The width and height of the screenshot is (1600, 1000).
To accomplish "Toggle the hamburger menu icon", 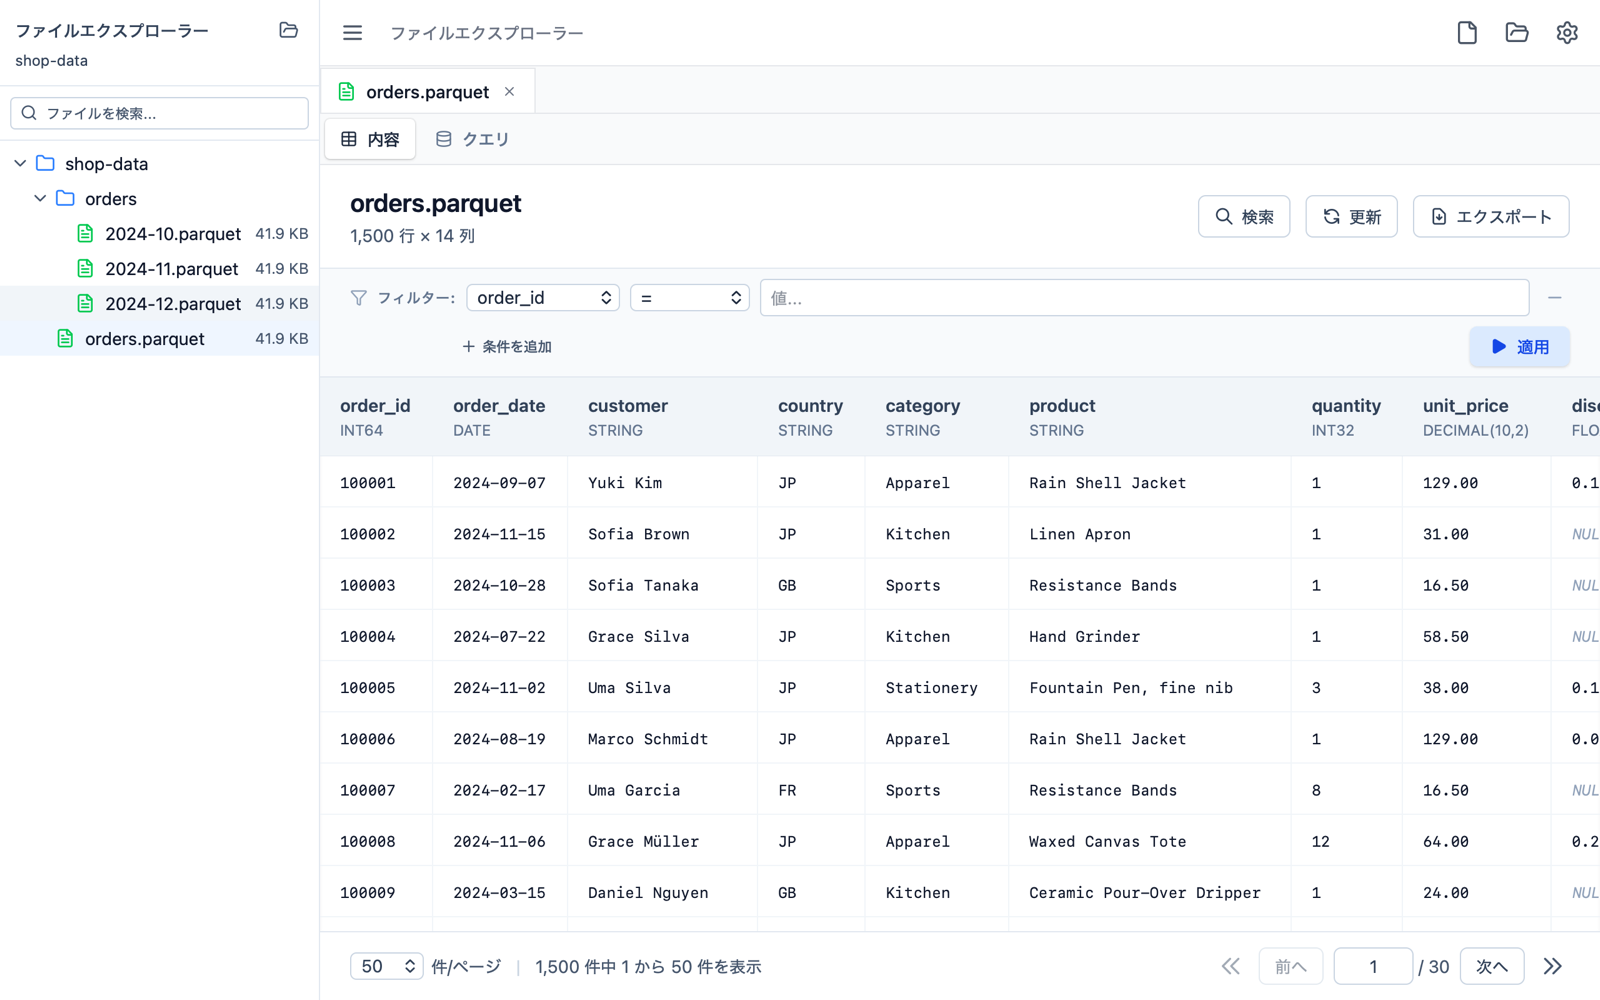I will [x=352, y=33].
